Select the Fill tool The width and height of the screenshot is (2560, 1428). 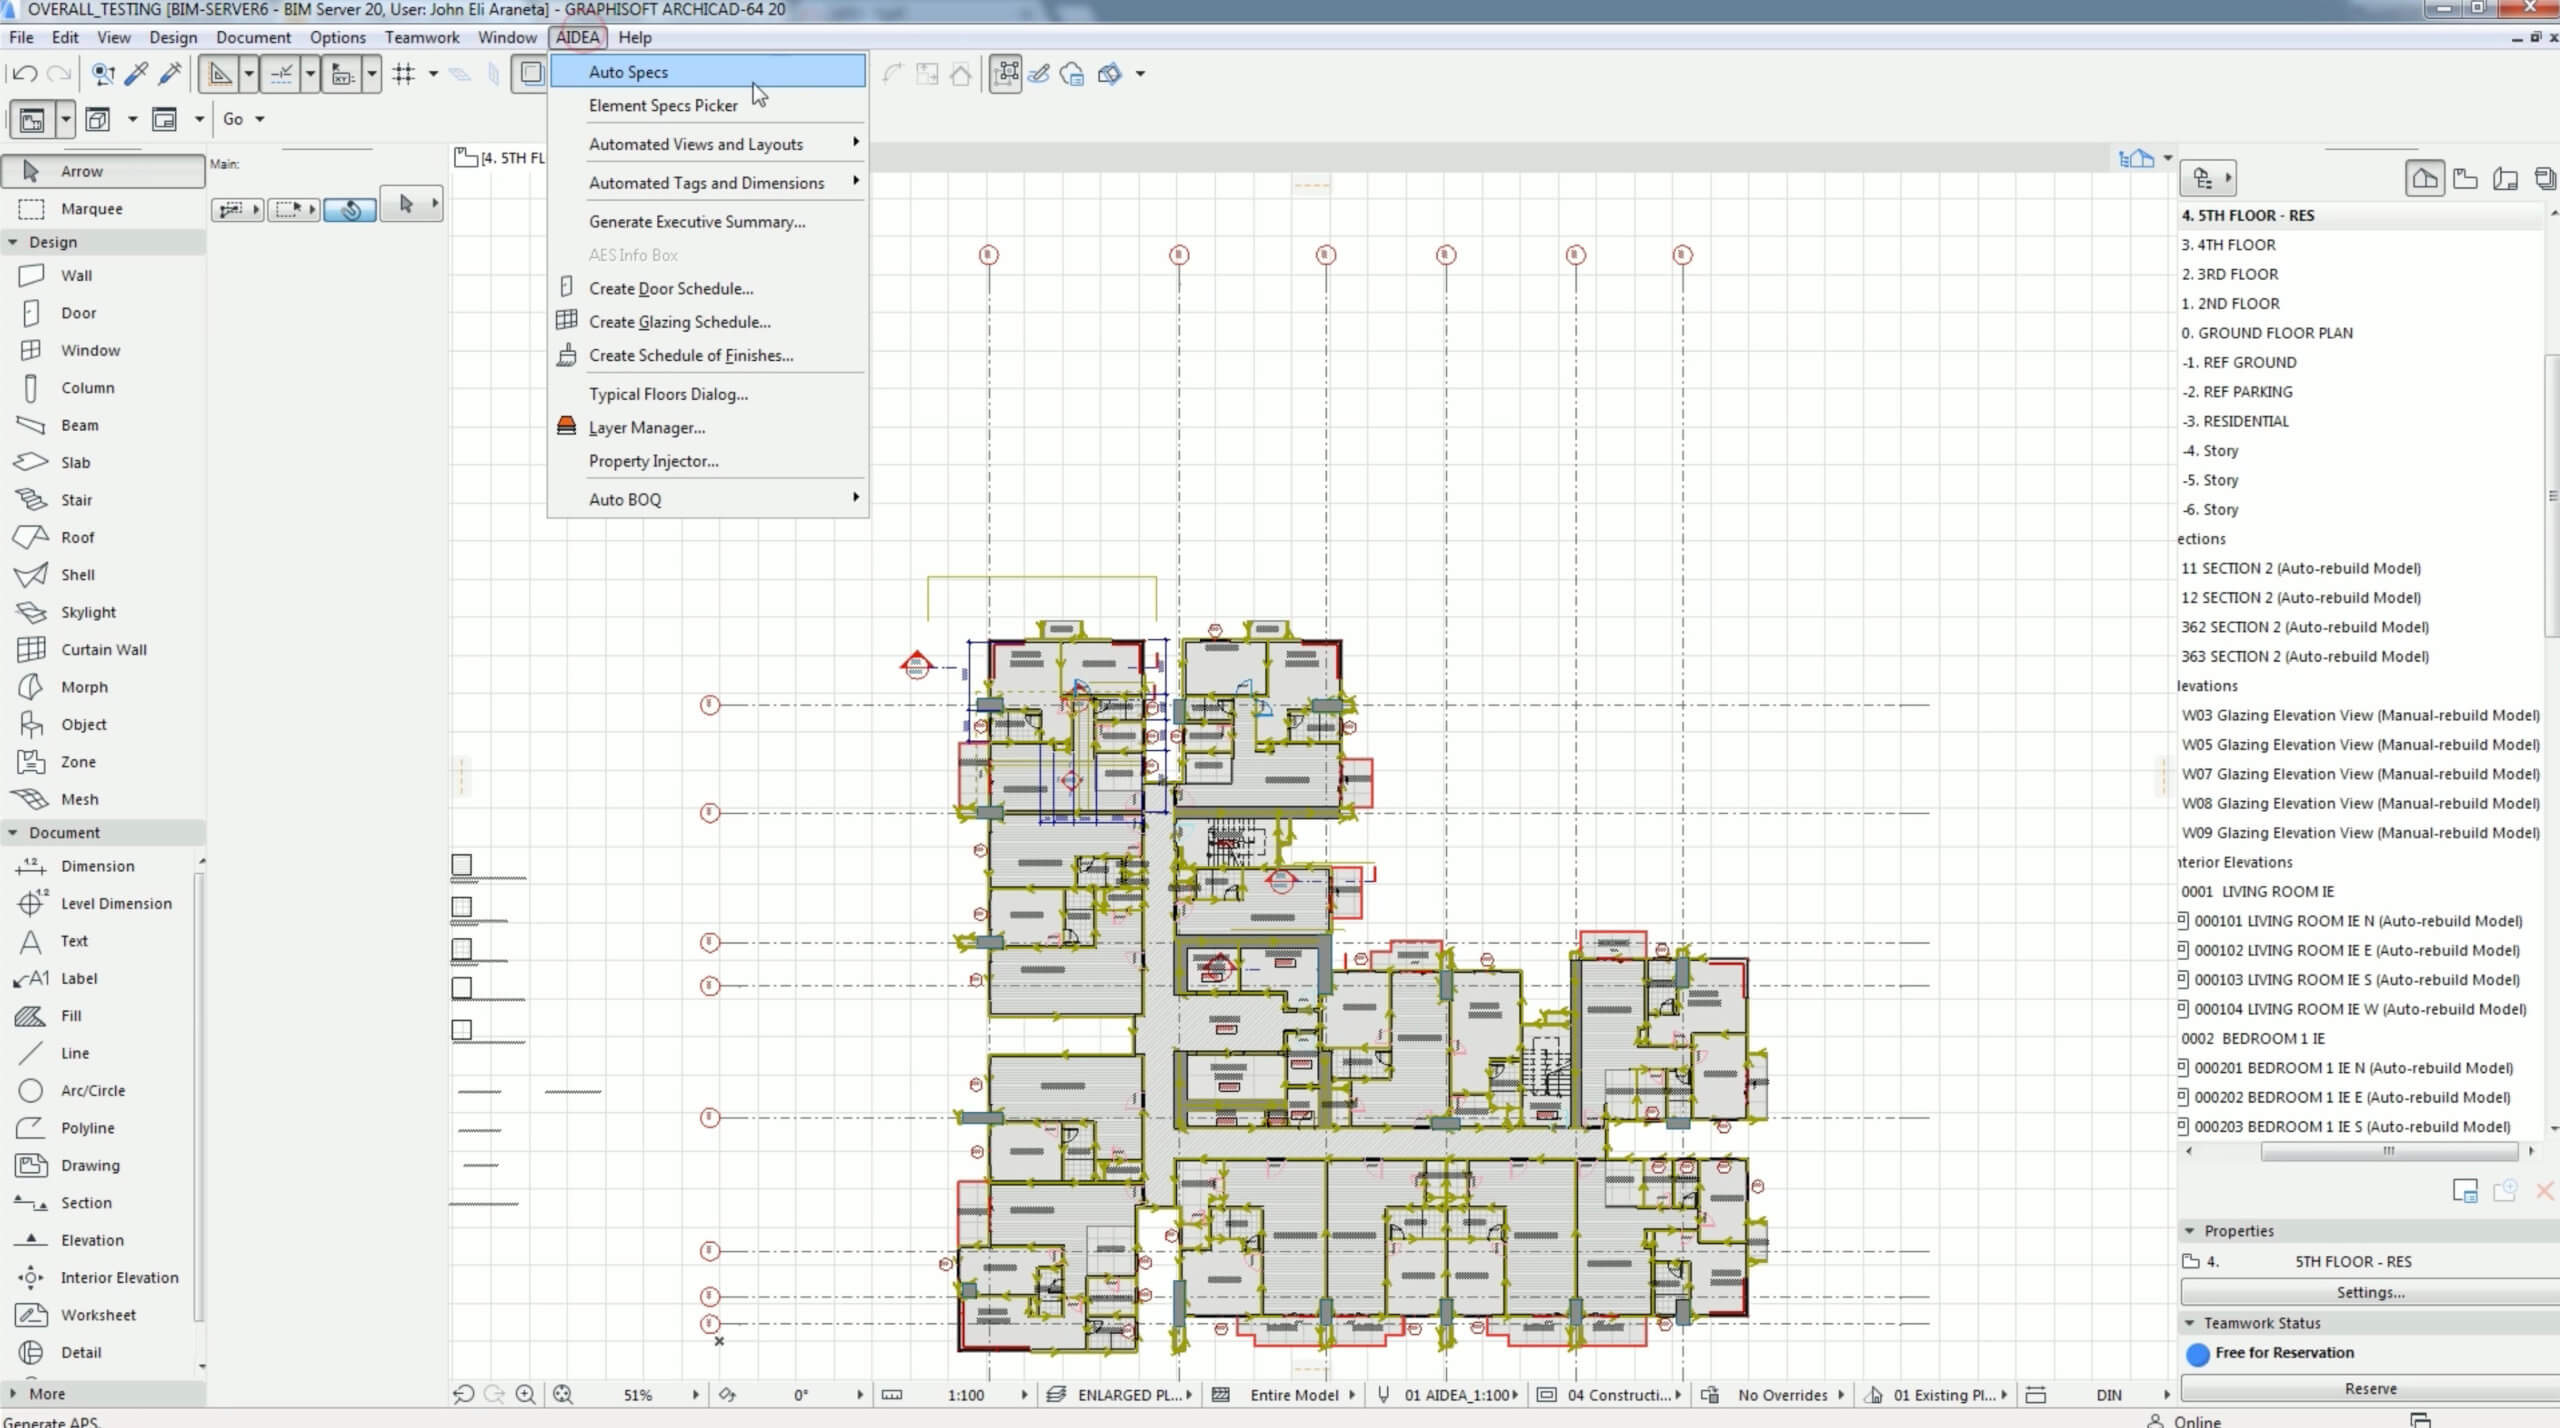70,1015
